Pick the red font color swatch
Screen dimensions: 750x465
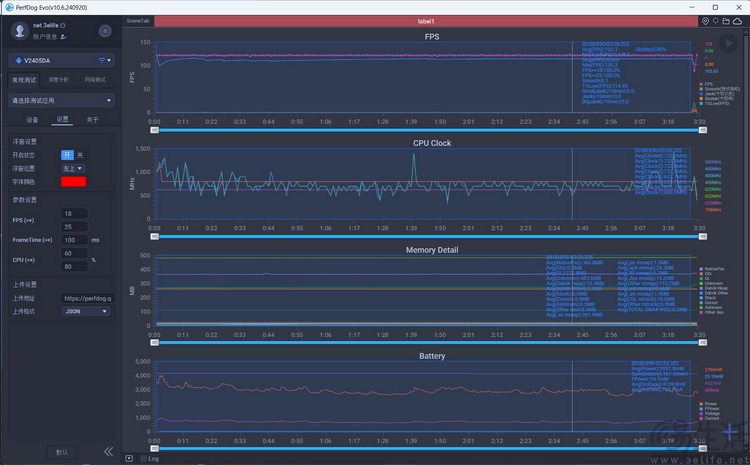[x=74, y=182]
